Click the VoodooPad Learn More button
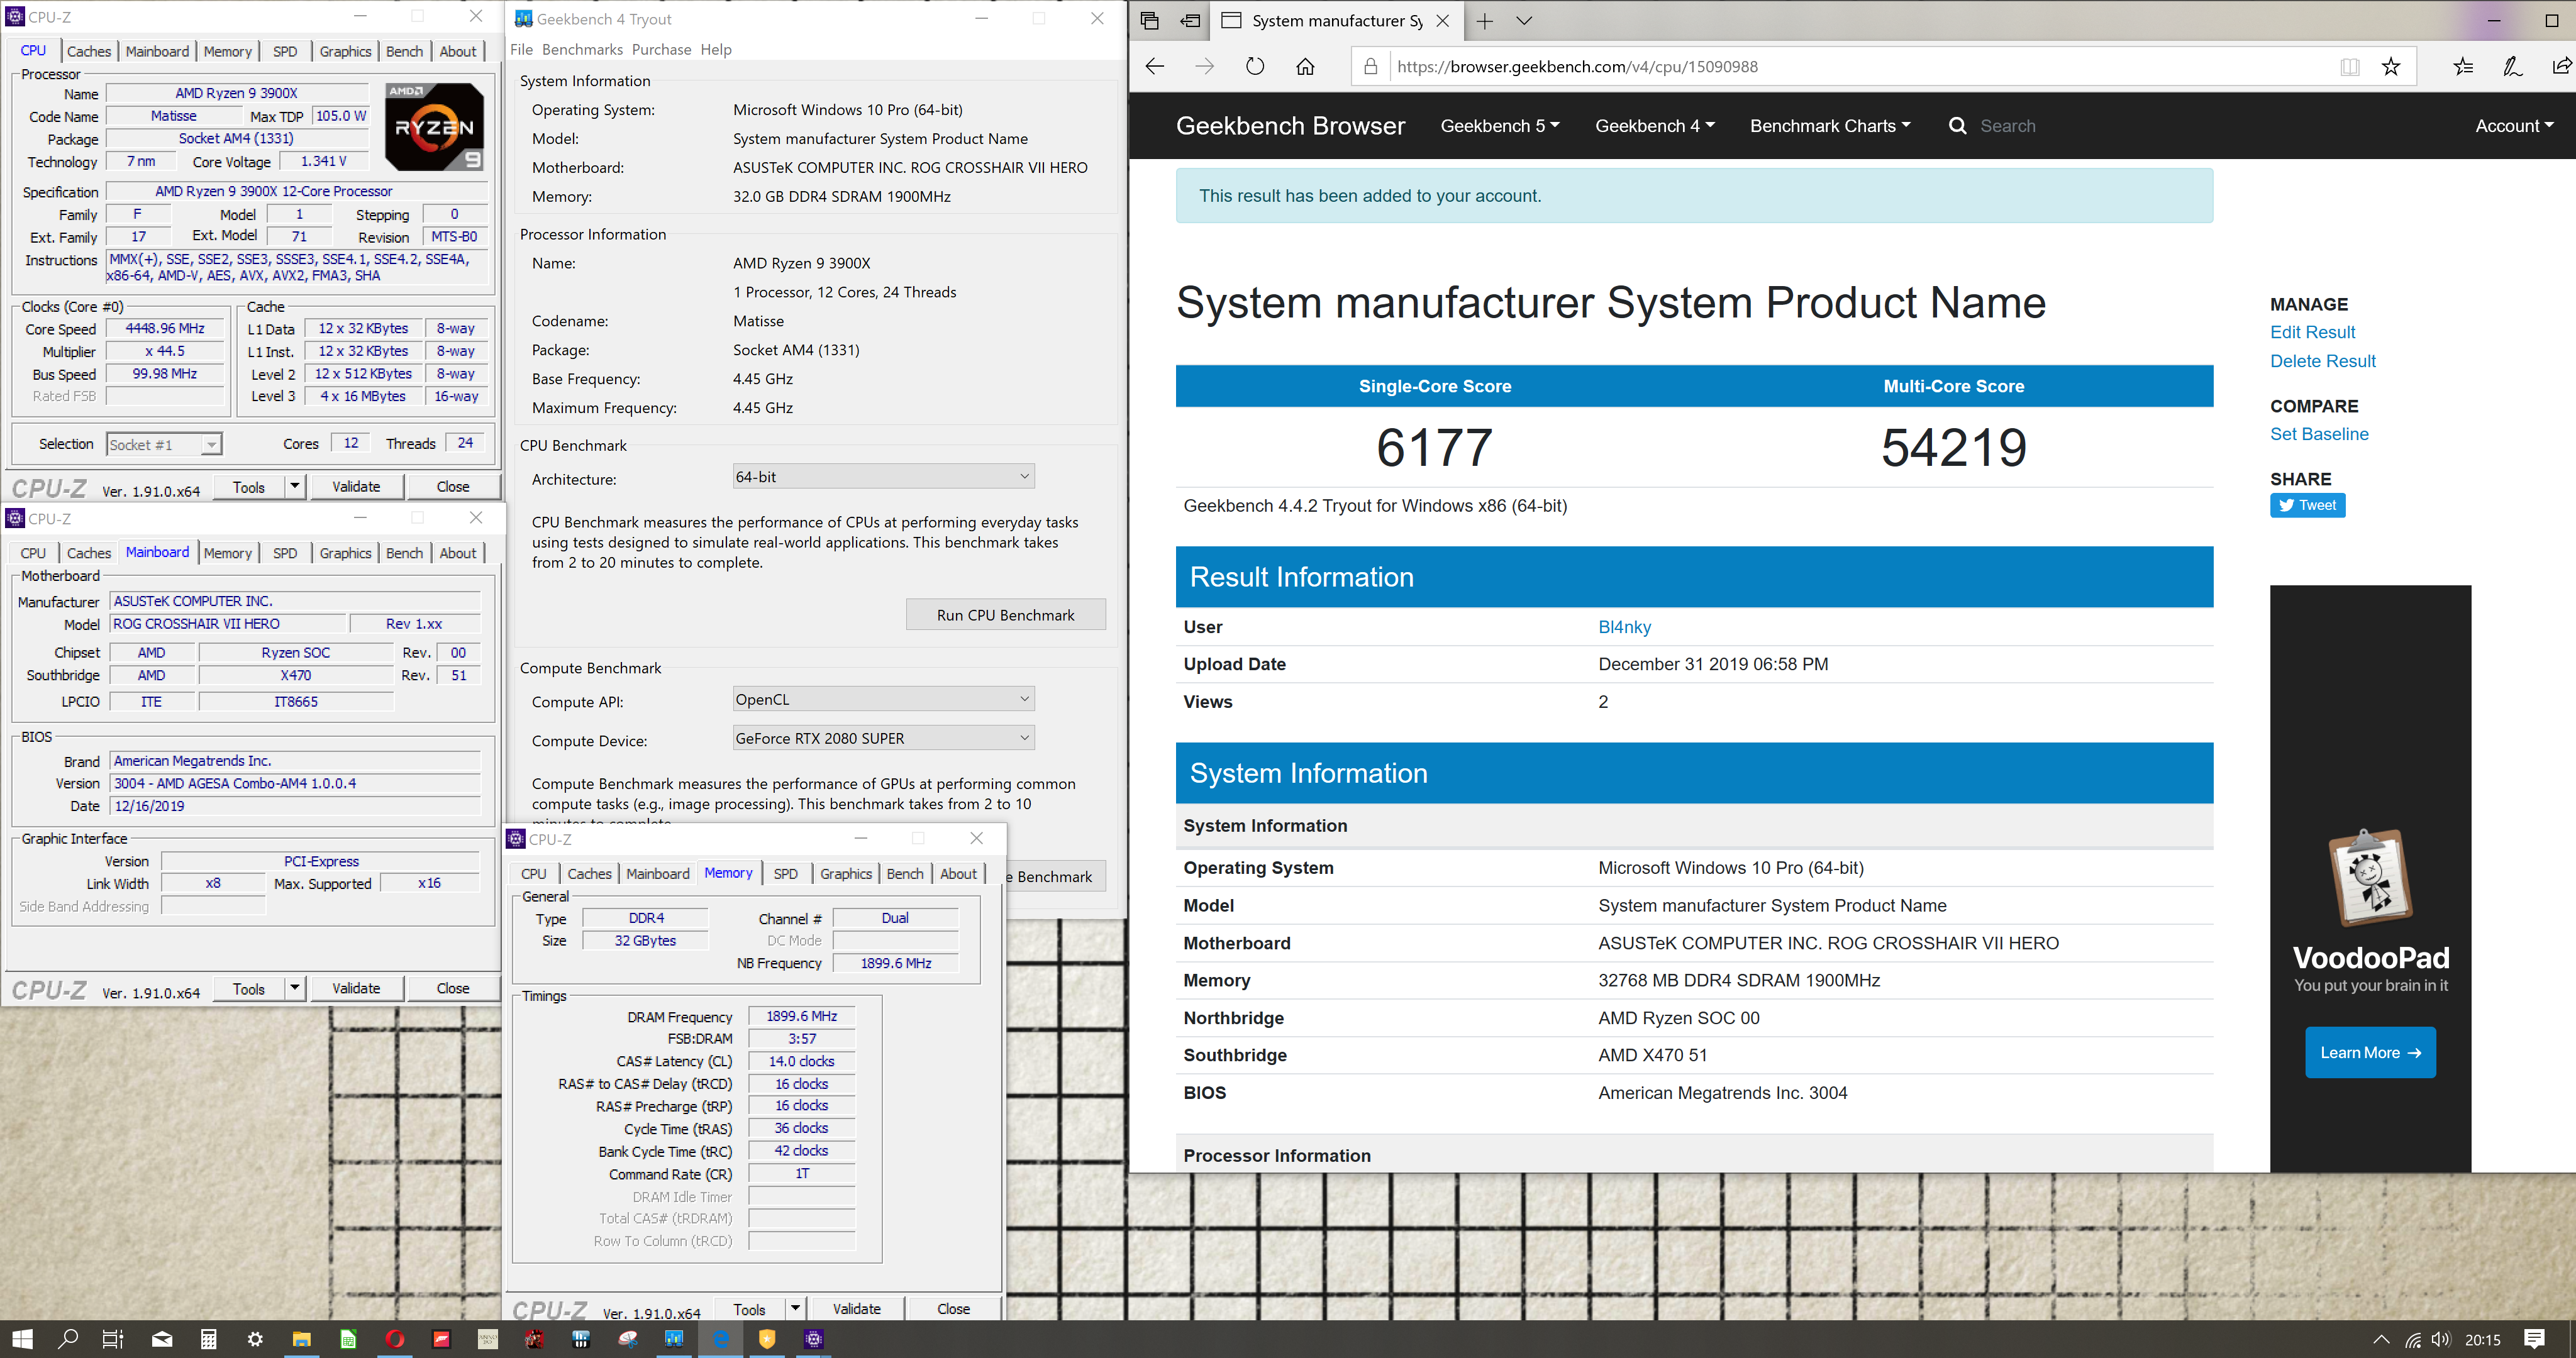This screenshot has width=2576, height=1358. pos(2370,1052)
